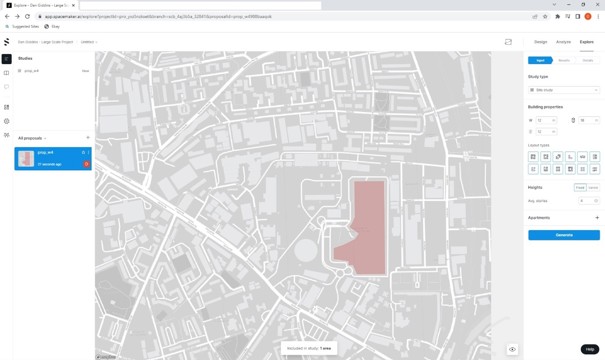Set Heights to Varied
Image resolution: width=605 pixels, height=360 pixels.
[593, 188]
